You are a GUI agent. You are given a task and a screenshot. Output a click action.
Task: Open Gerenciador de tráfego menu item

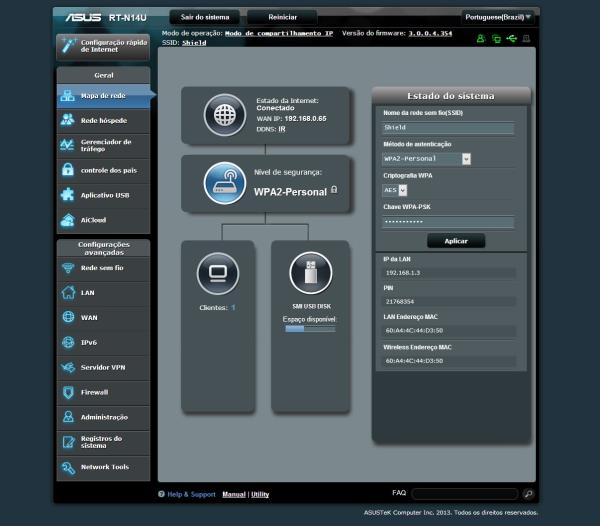pos(103,145)
